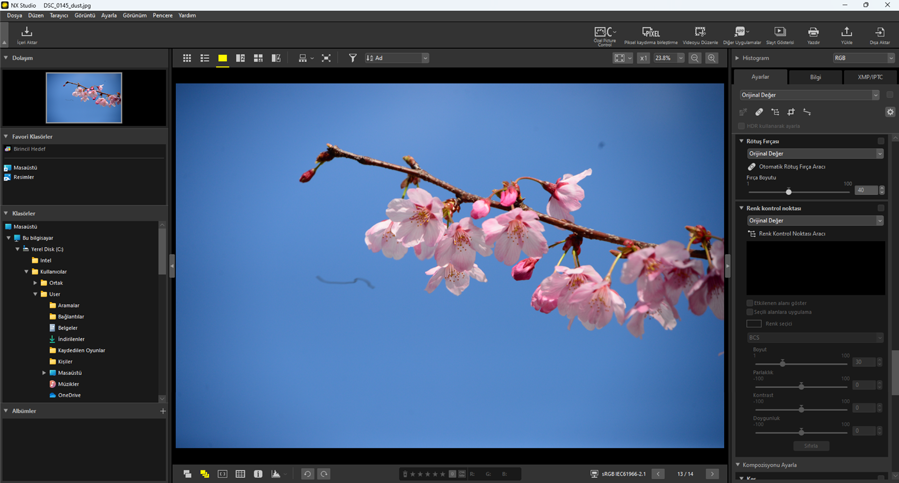Toggle the Rötuş Fırçası adjustment checkbox

click(881, 141)
